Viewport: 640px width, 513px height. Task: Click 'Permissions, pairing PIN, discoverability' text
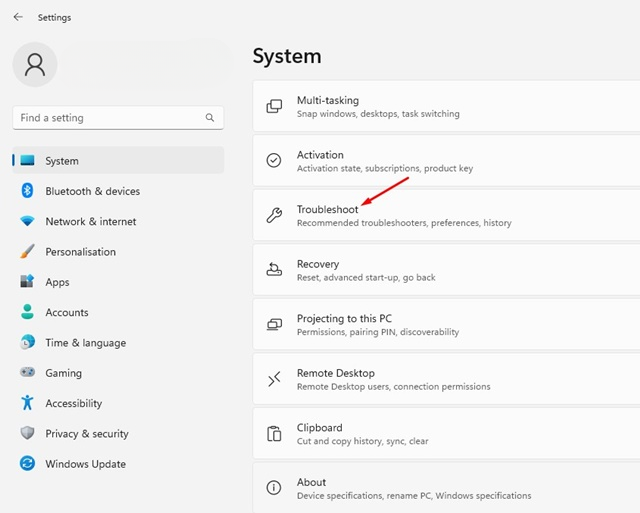(x=378, y=332)
